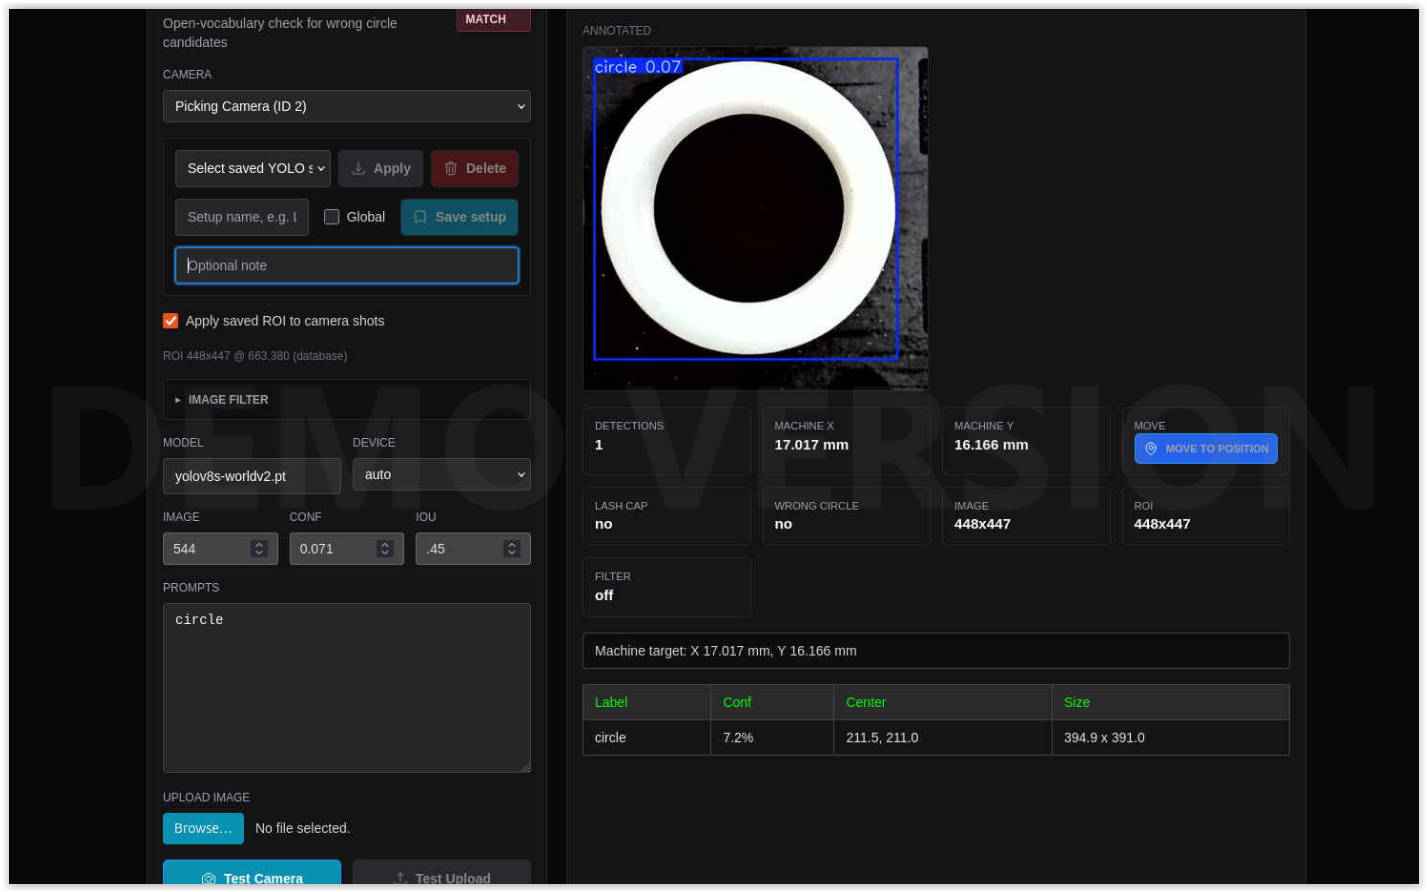The image size is (1427, 892).
Task: Click the IOU stepper arrows
Action: pyautogui.click(x=512, y=548)
